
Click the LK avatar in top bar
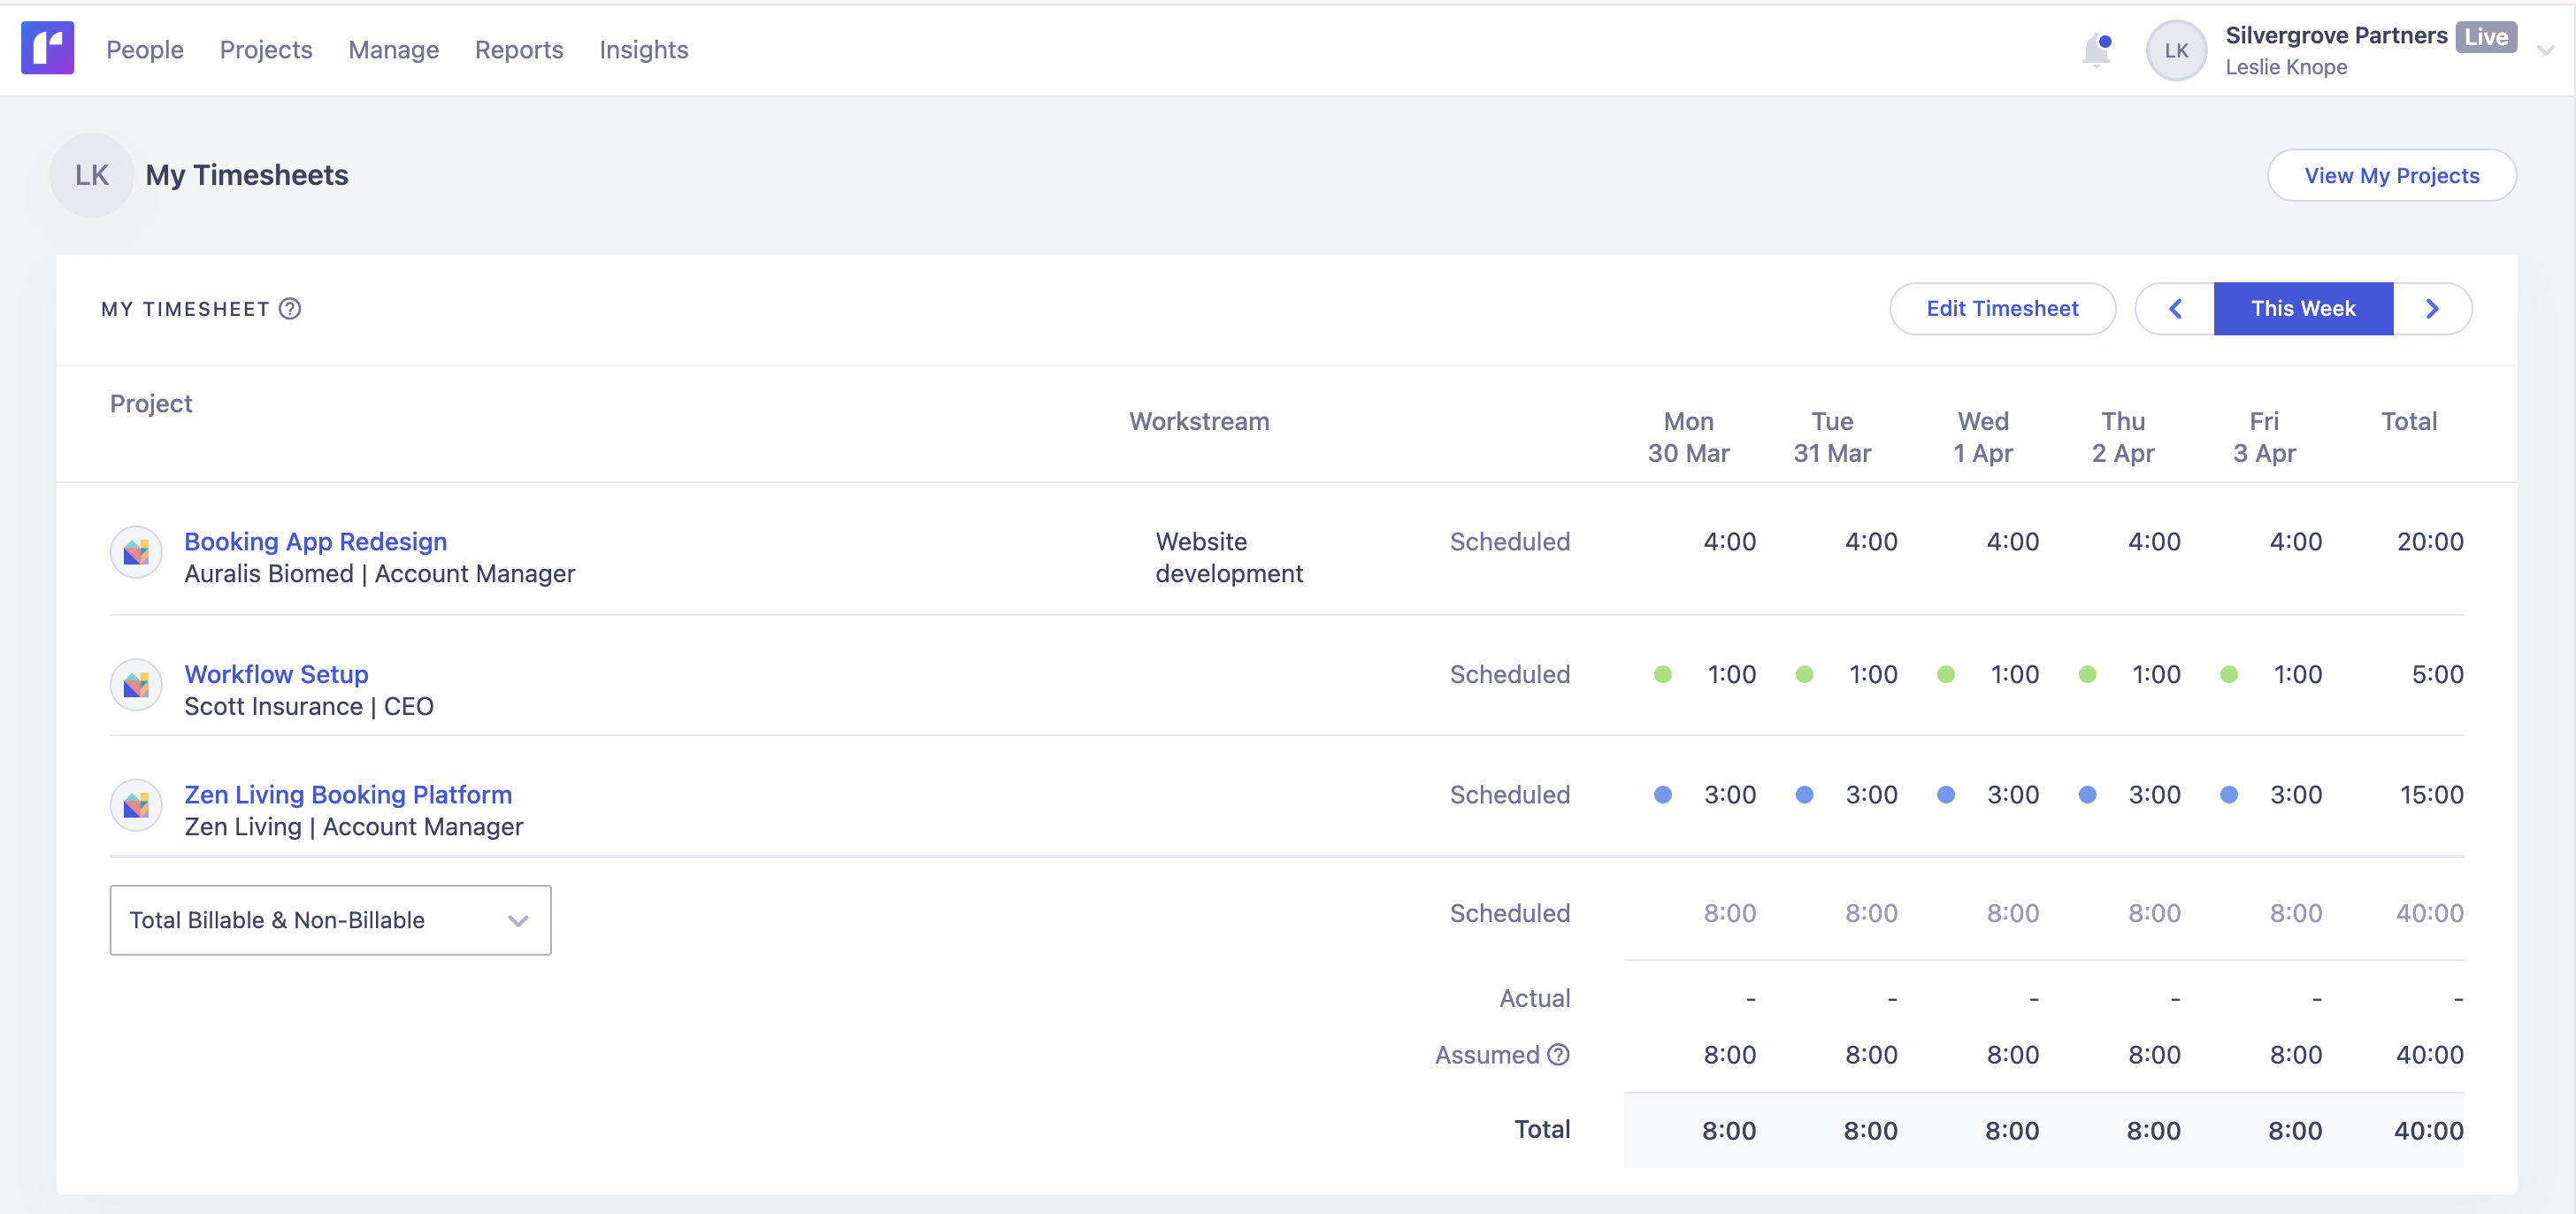pos(2176,50)
